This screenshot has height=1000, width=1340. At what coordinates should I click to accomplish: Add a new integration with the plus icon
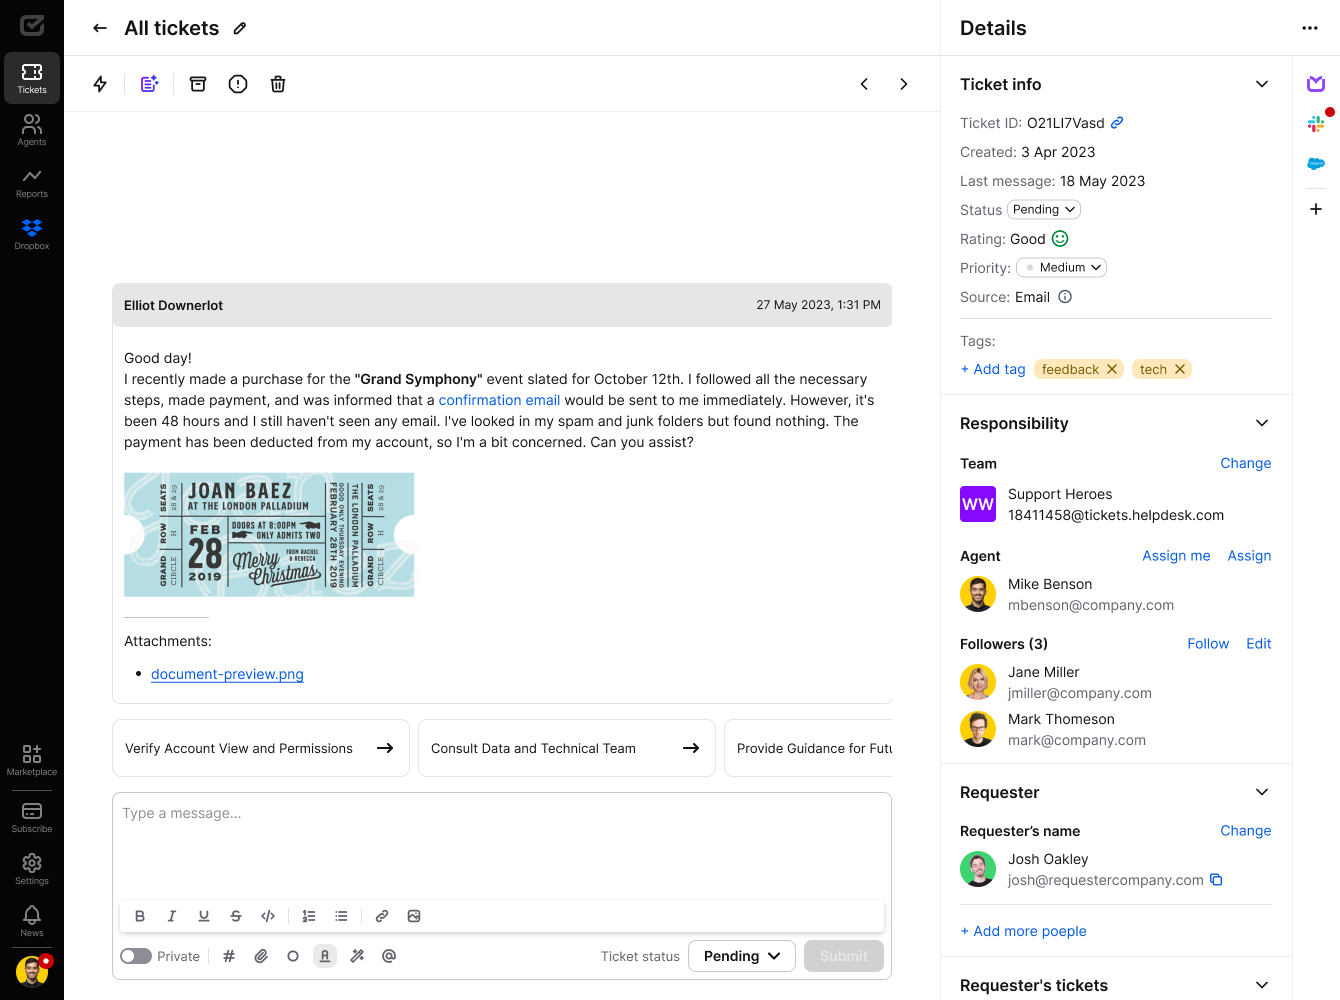(x=1316, y=209)
